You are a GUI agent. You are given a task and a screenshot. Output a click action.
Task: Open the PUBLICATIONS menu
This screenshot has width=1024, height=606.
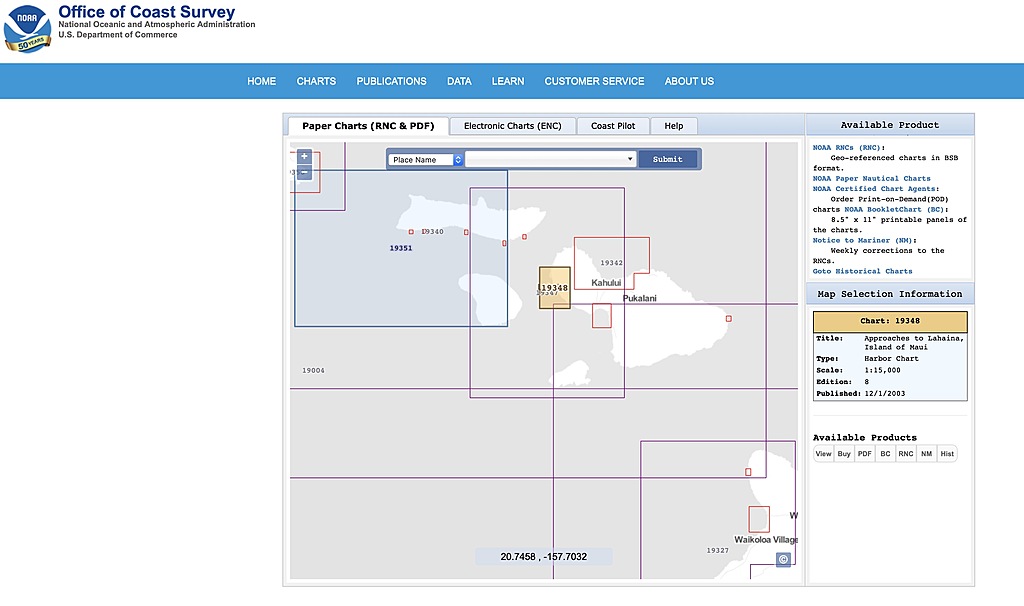391,81
